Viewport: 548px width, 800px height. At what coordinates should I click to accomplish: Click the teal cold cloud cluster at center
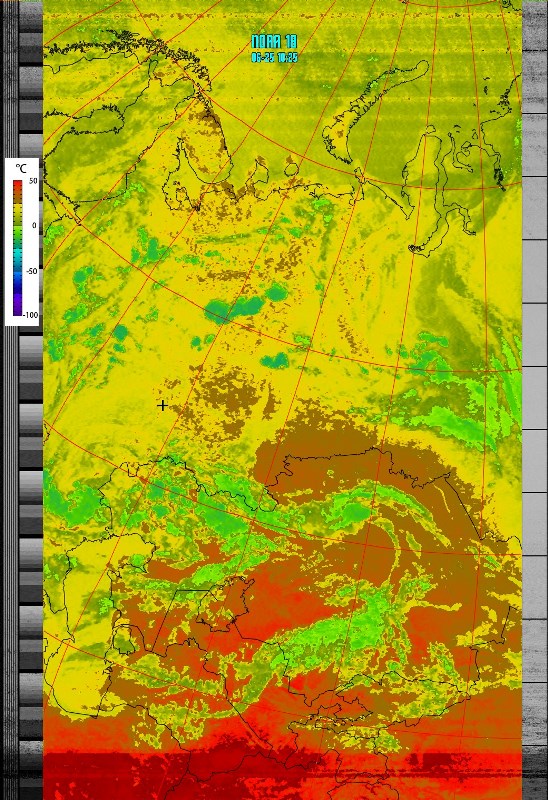(236, 308)
